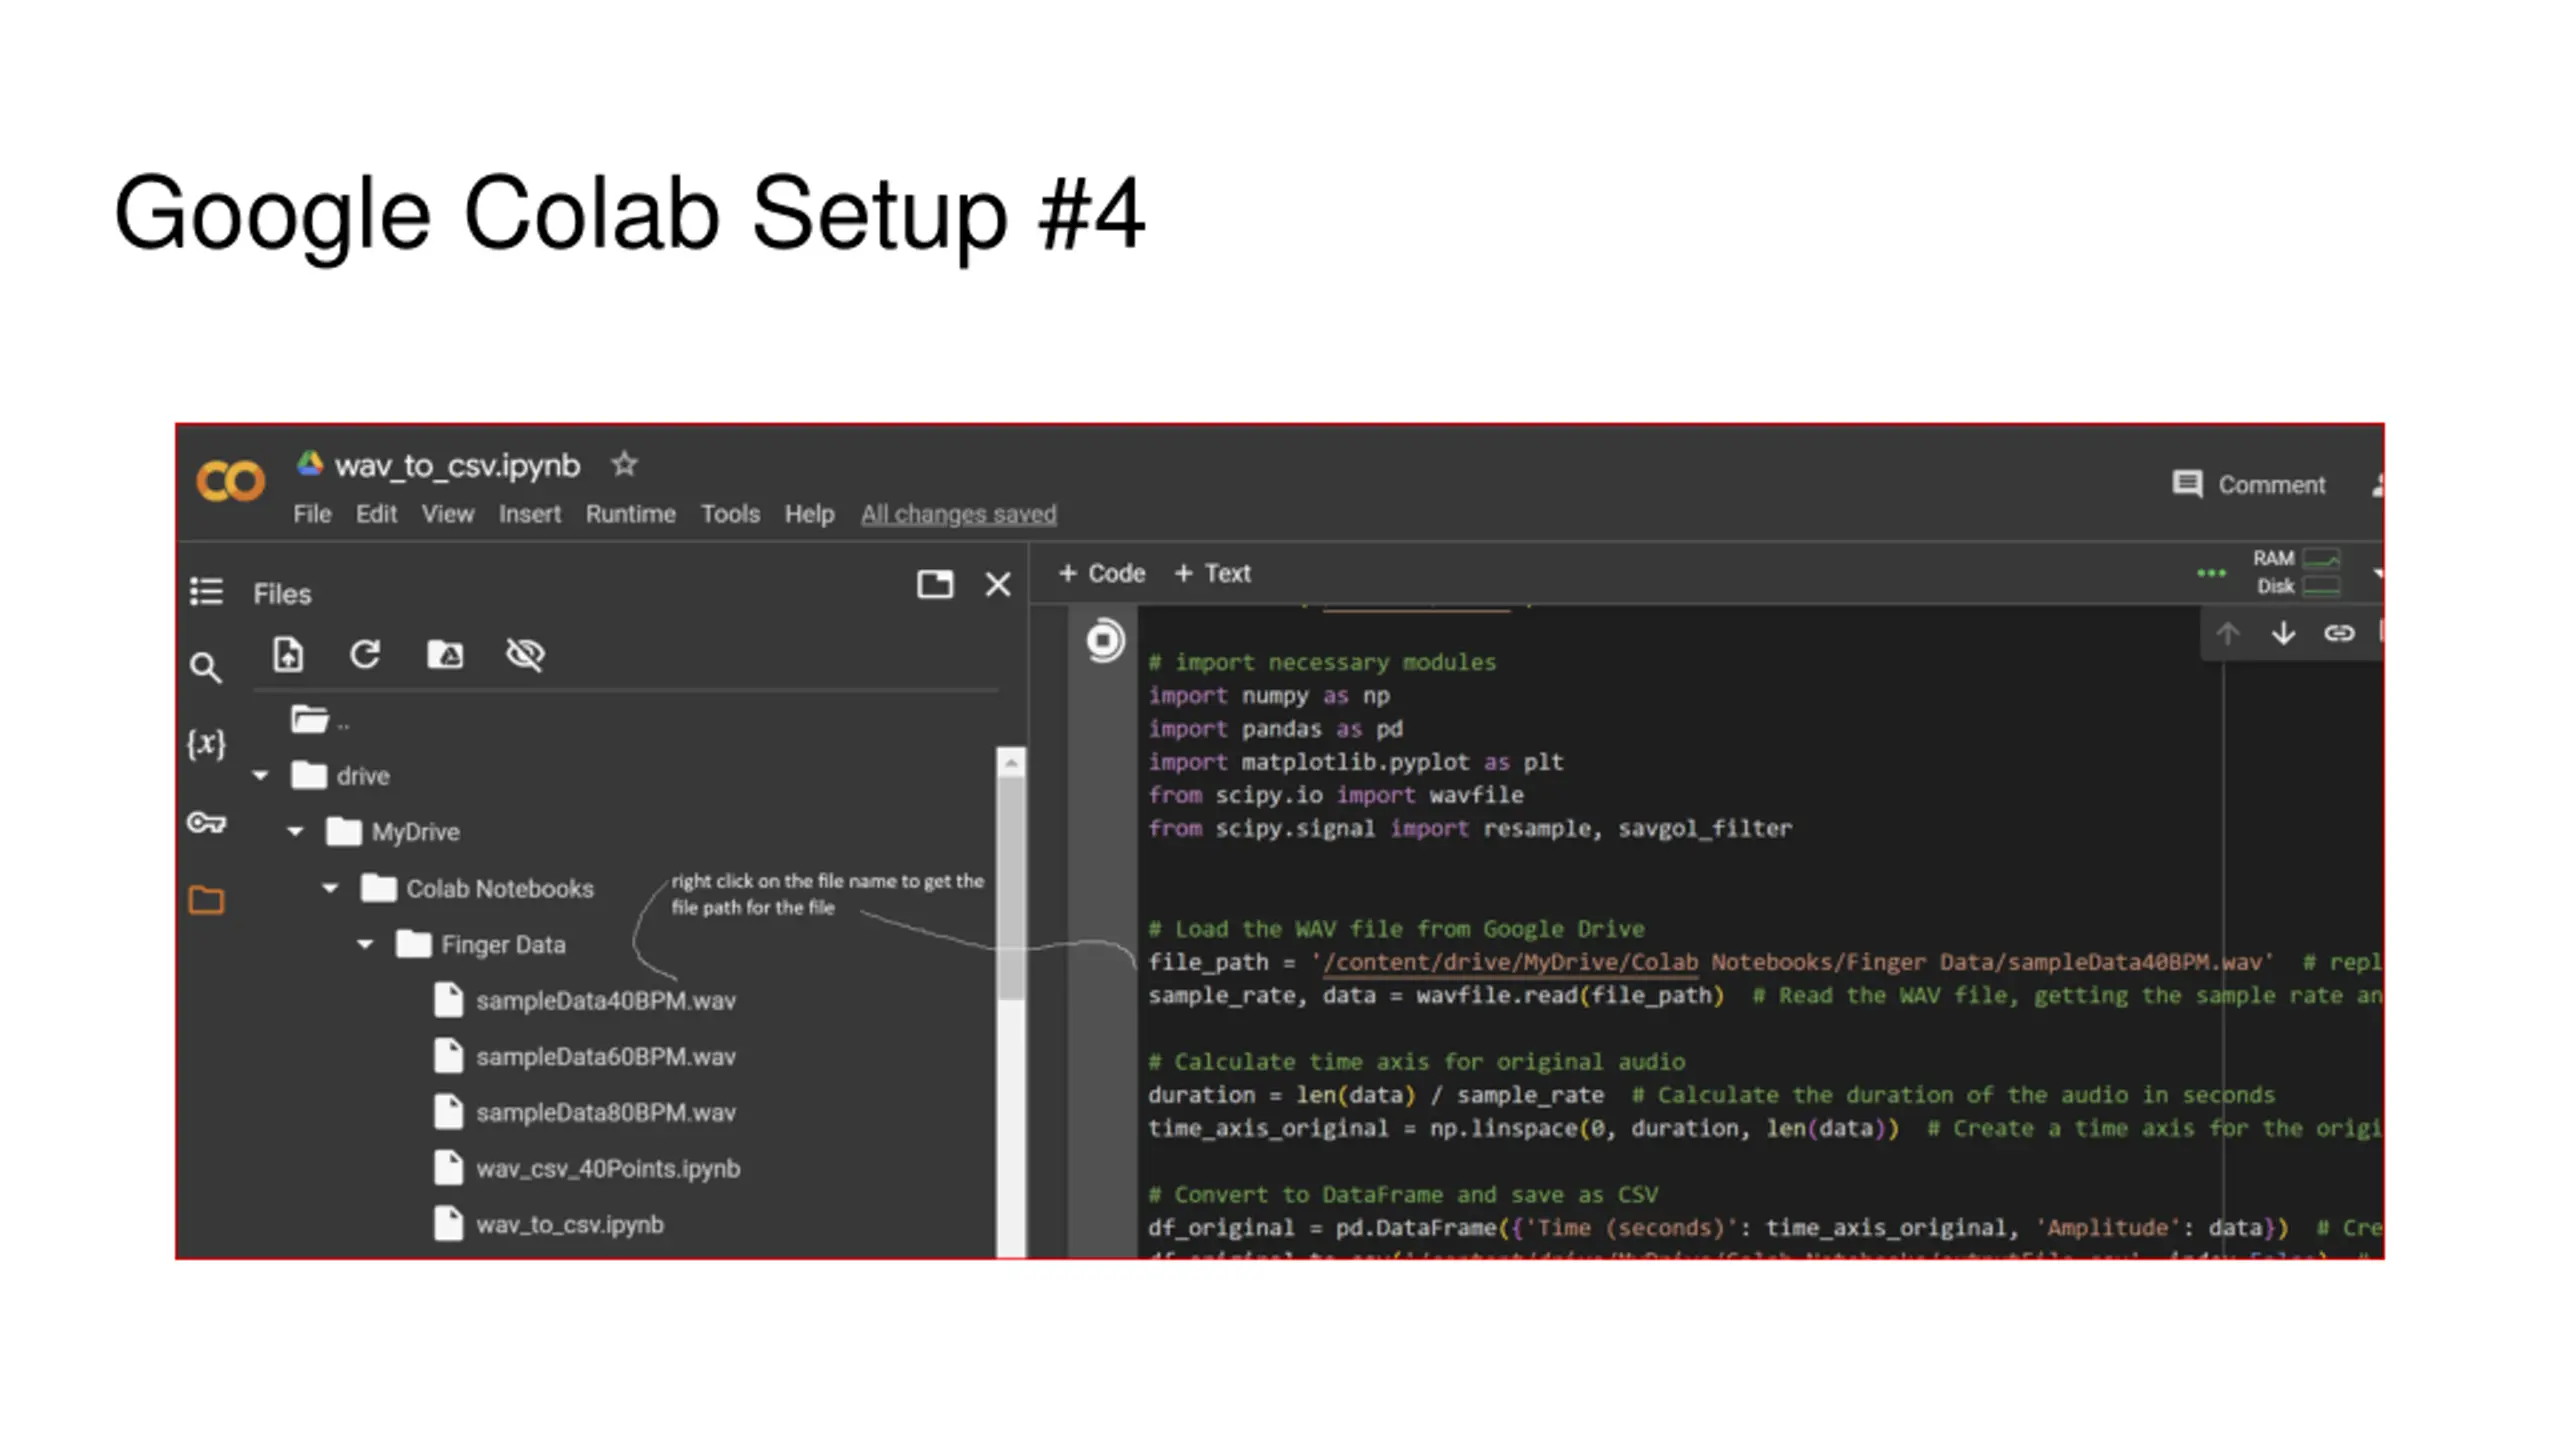Add a Code cell
This screenshot has height=1440, width=2560.
coord(1101,573)
